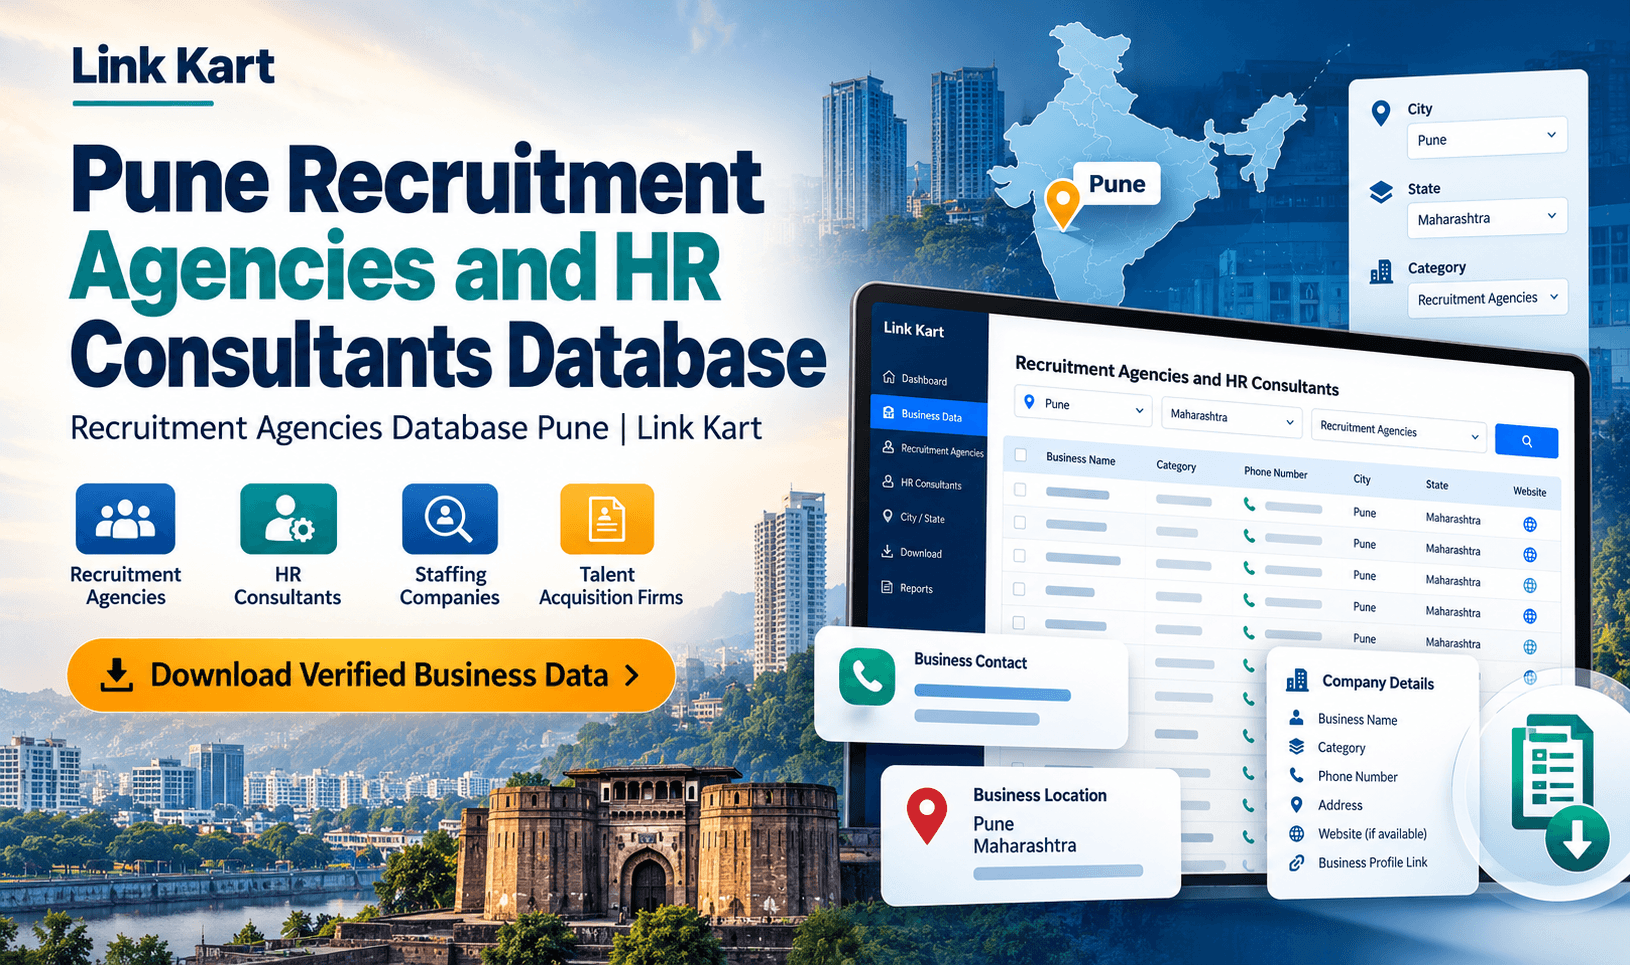Viewport: 1630px width, 965px height.
Task: Click the Staffing Companies magnifier icon
Action: pyautogui.click(x=450, y=519)
